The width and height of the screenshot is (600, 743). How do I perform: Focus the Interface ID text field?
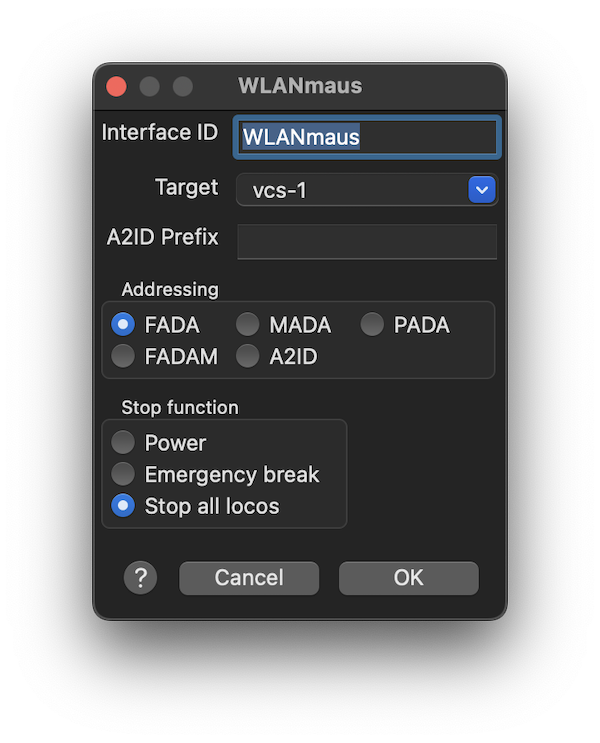[x=366, y=137]
